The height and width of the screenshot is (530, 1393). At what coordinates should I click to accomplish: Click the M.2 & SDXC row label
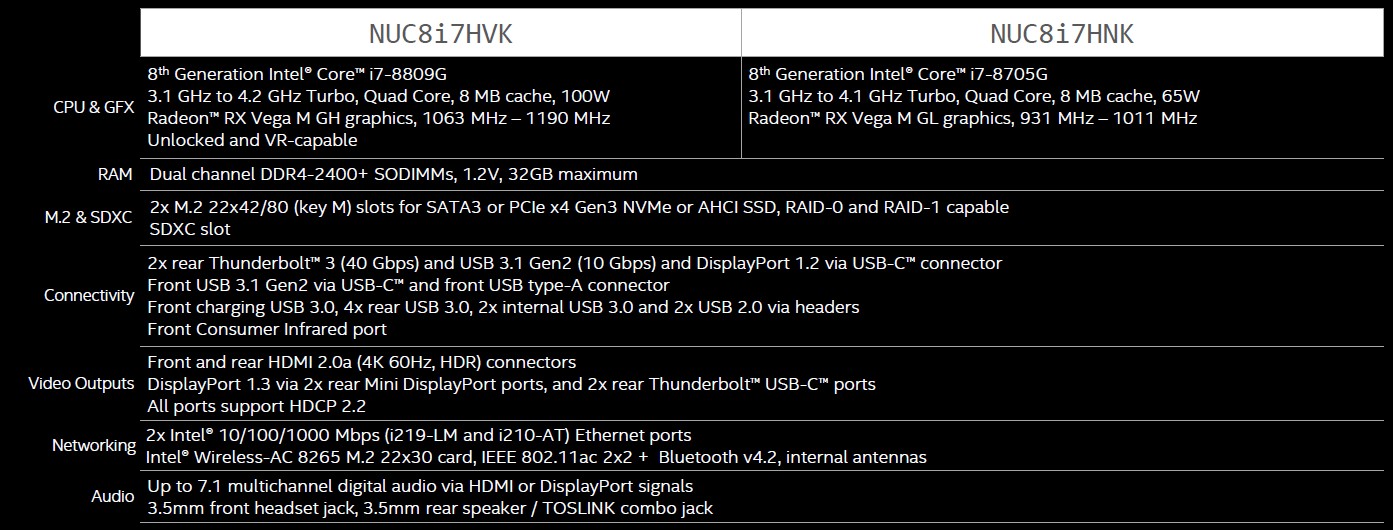(x=88, y=217)
